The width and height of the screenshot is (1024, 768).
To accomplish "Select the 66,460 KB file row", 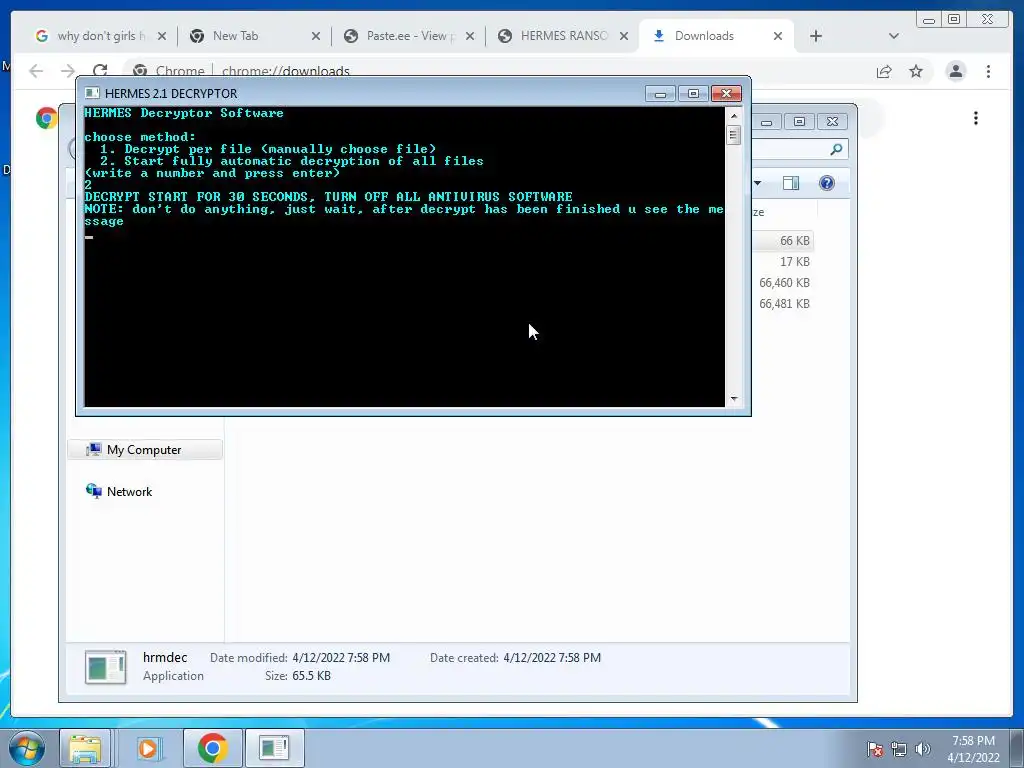I will pyautogui.click(x=782, y=283).
